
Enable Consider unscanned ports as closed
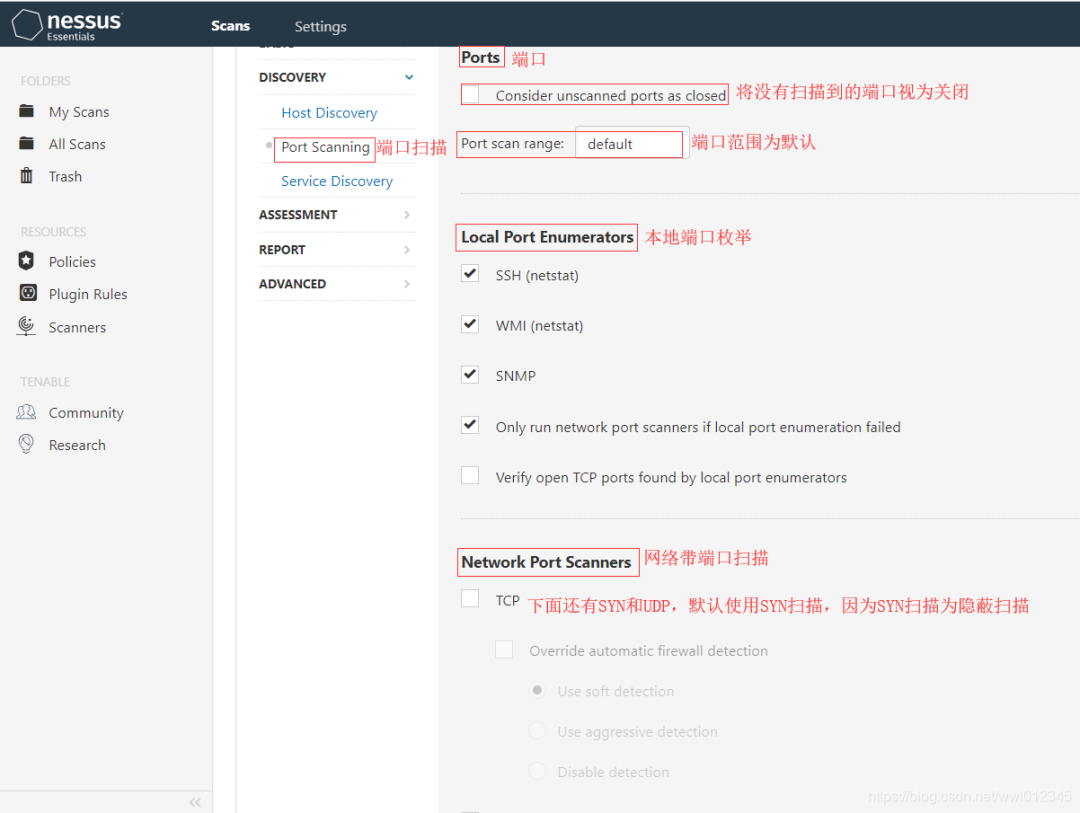[x=470, y=94]
